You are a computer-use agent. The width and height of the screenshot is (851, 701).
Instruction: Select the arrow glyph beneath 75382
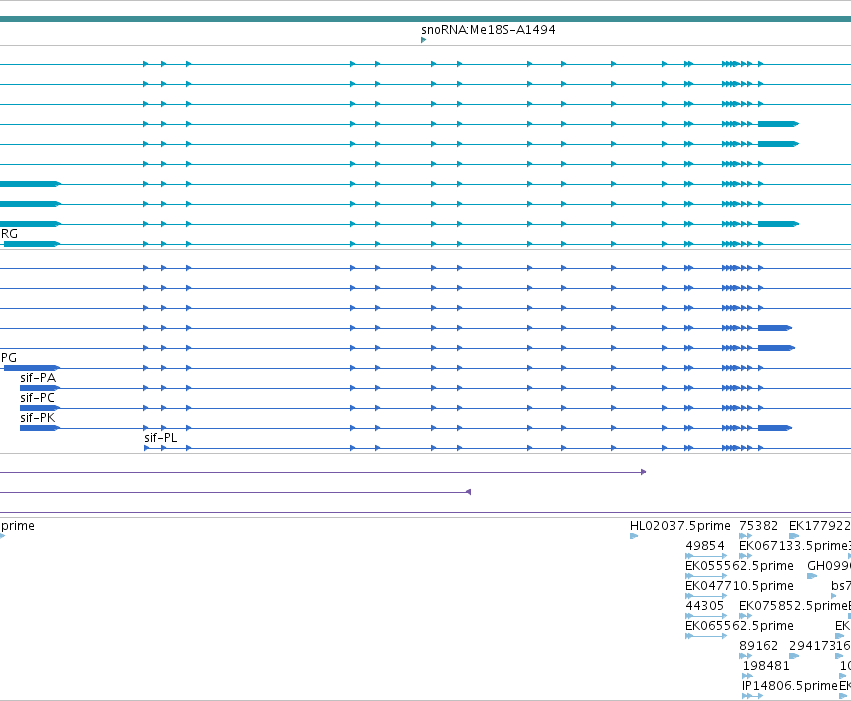[746, 536]
